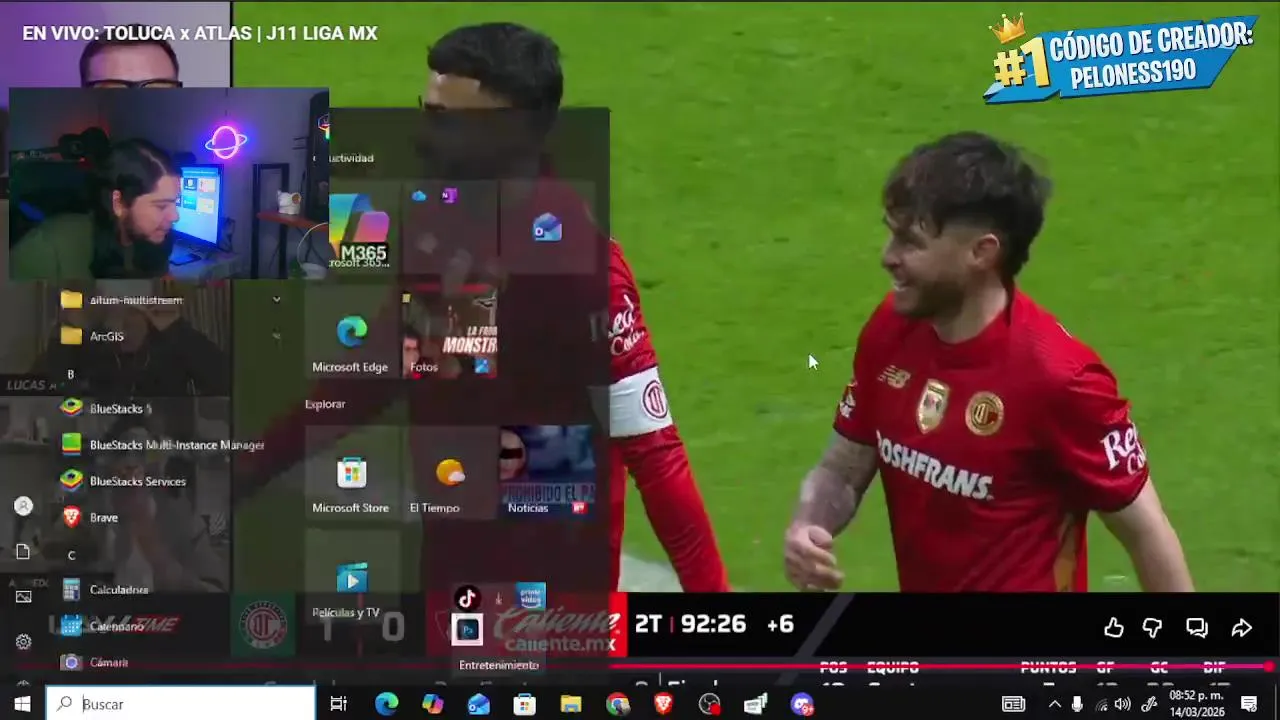Screen dimensions: 1280x720
Task: Dislike the video with thumbs down
Action: [x=1153, y=627]
